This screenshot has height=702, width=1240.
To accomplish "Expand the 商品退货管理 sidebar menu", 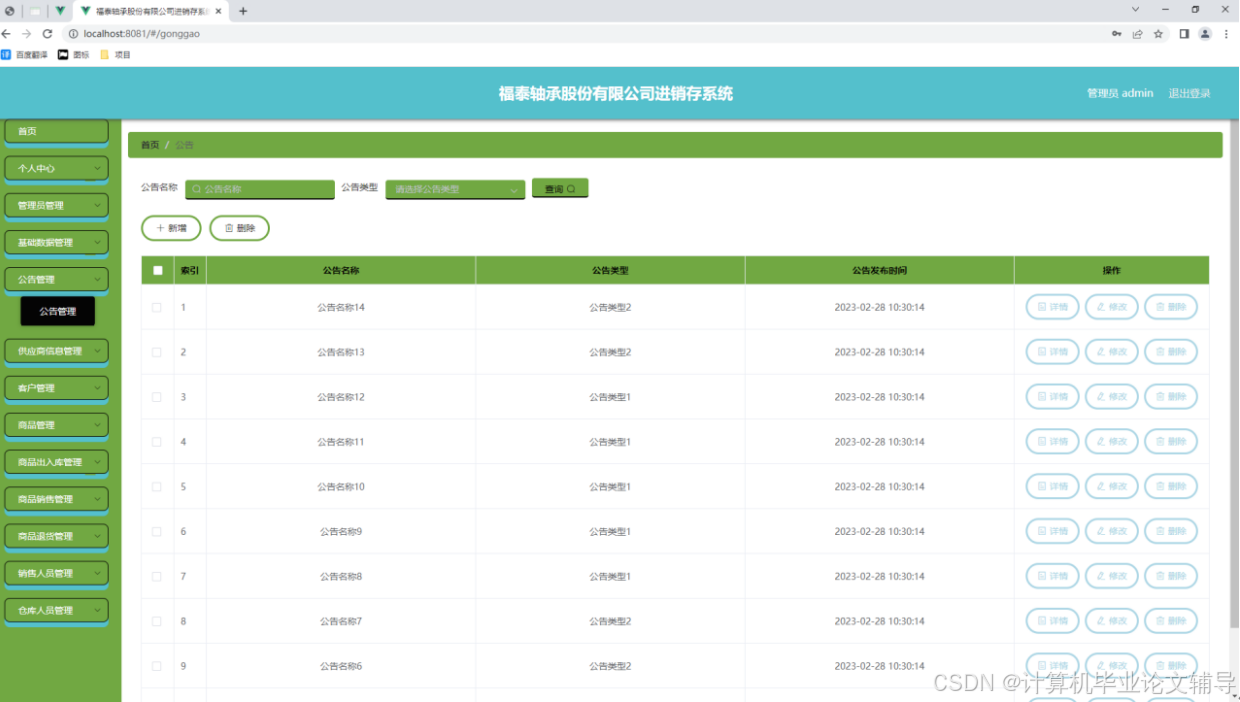I will coord(56,536).
